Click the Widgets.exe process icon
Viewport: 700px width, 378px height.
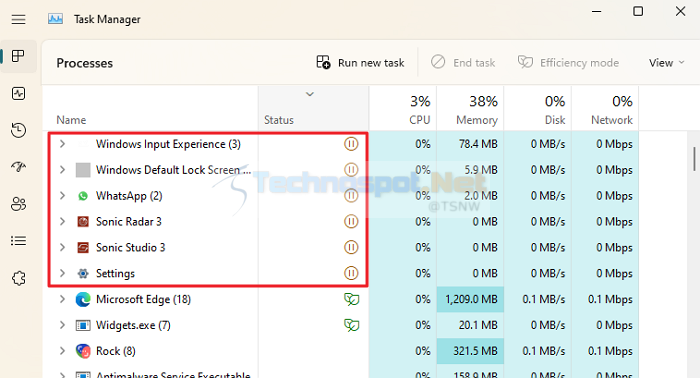(83, 325)
